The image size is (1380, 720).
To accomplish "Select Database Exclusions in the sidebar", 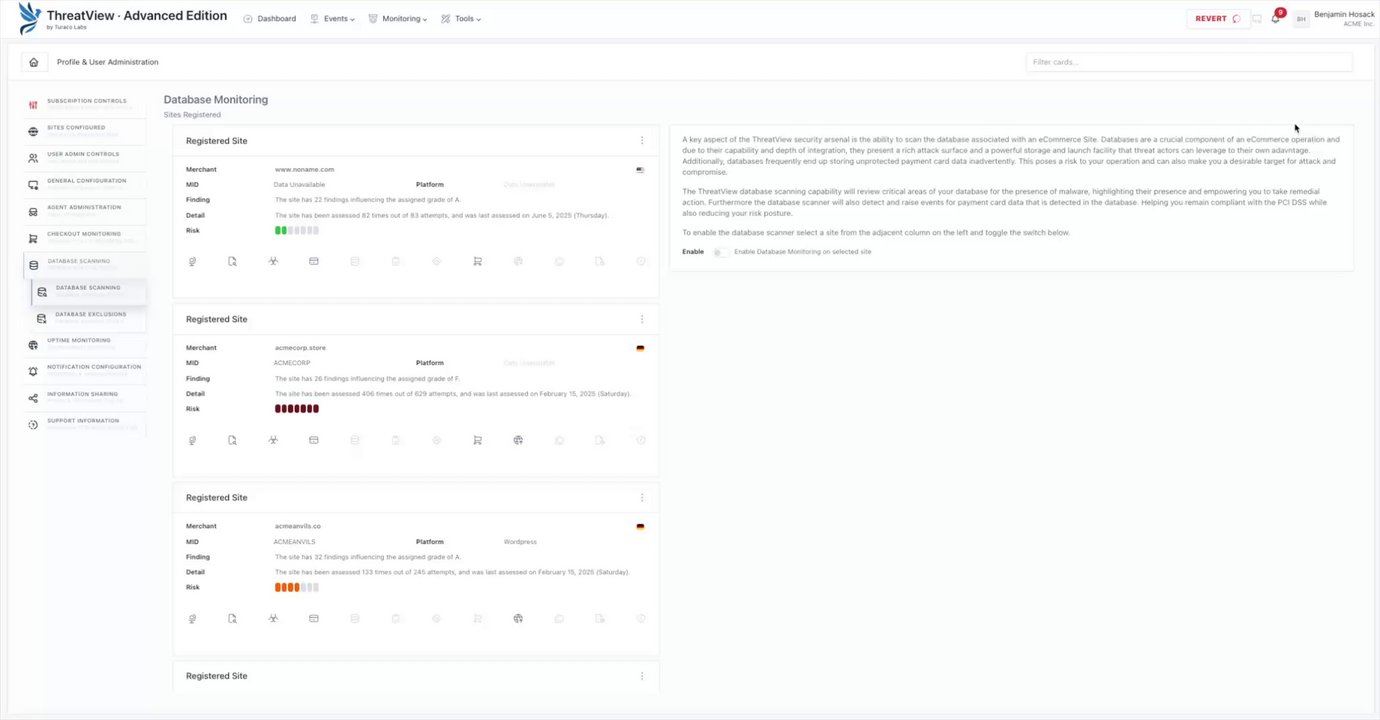I will pos(90,317).
